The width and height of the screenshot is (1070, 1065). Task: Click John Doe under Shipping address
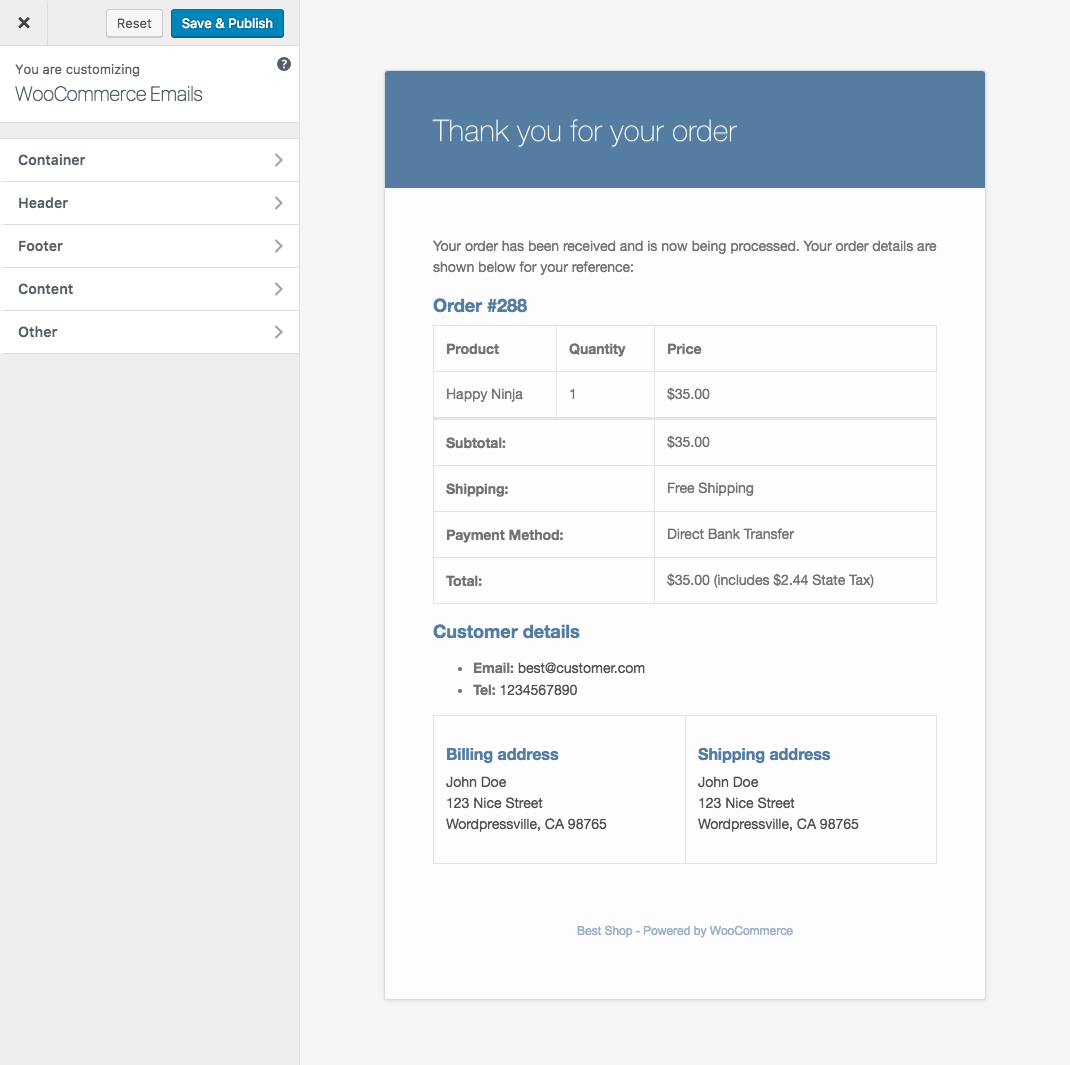coord(728,783)
